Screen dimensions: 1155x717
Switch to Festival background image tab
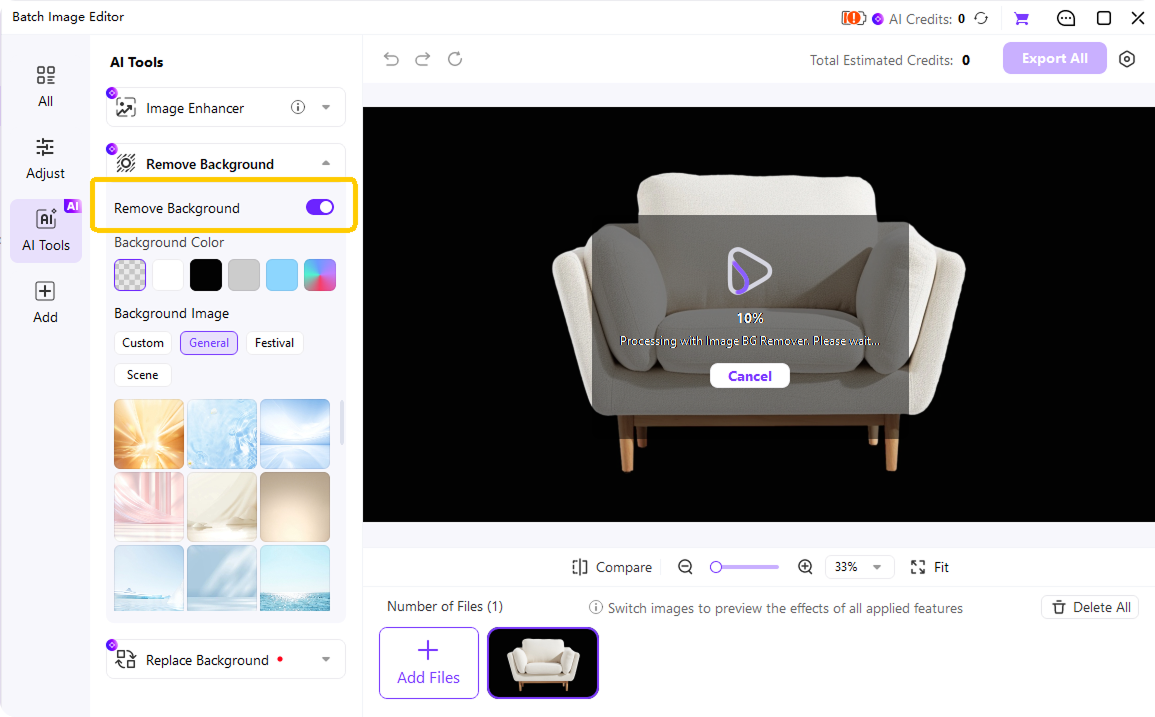274,343
